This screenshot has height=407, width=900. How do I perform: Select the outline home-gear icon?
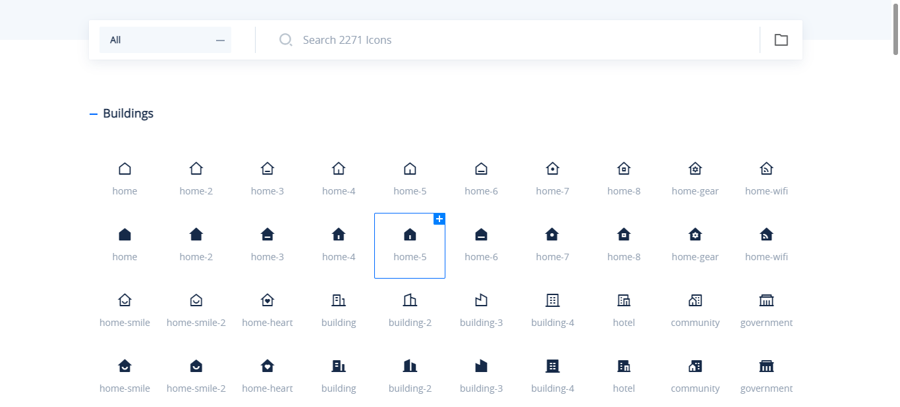click(x=695, y=169)
